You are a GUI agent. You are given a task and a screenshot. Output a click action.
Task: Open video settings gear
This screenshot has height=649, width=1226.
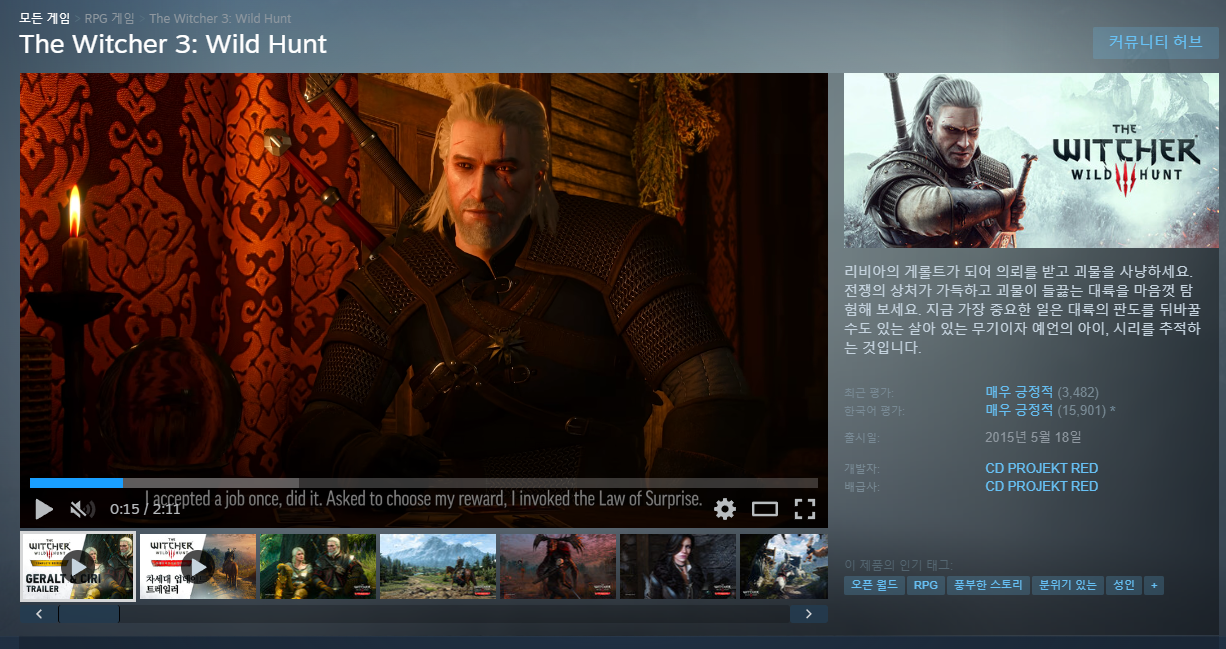(x=725, y=509)
